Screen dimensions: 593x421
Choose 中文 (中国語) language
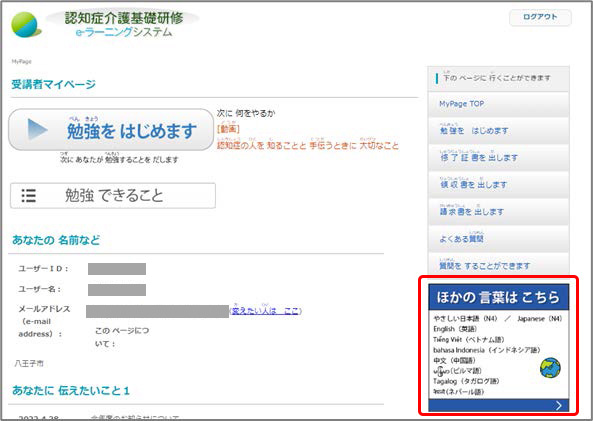pos(455,360)
